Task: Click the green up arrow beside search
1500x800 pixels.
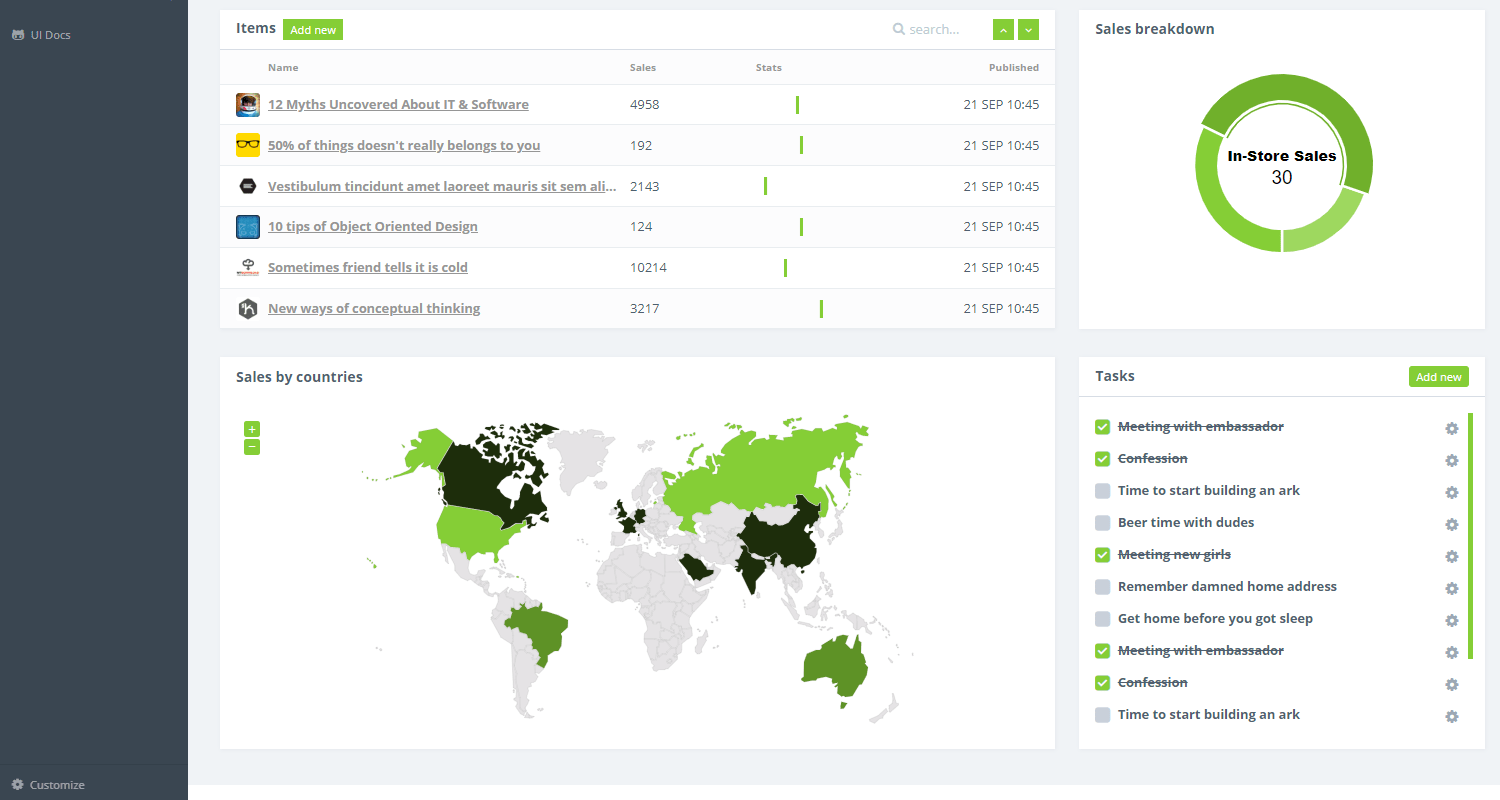Action: point(1002,29)
